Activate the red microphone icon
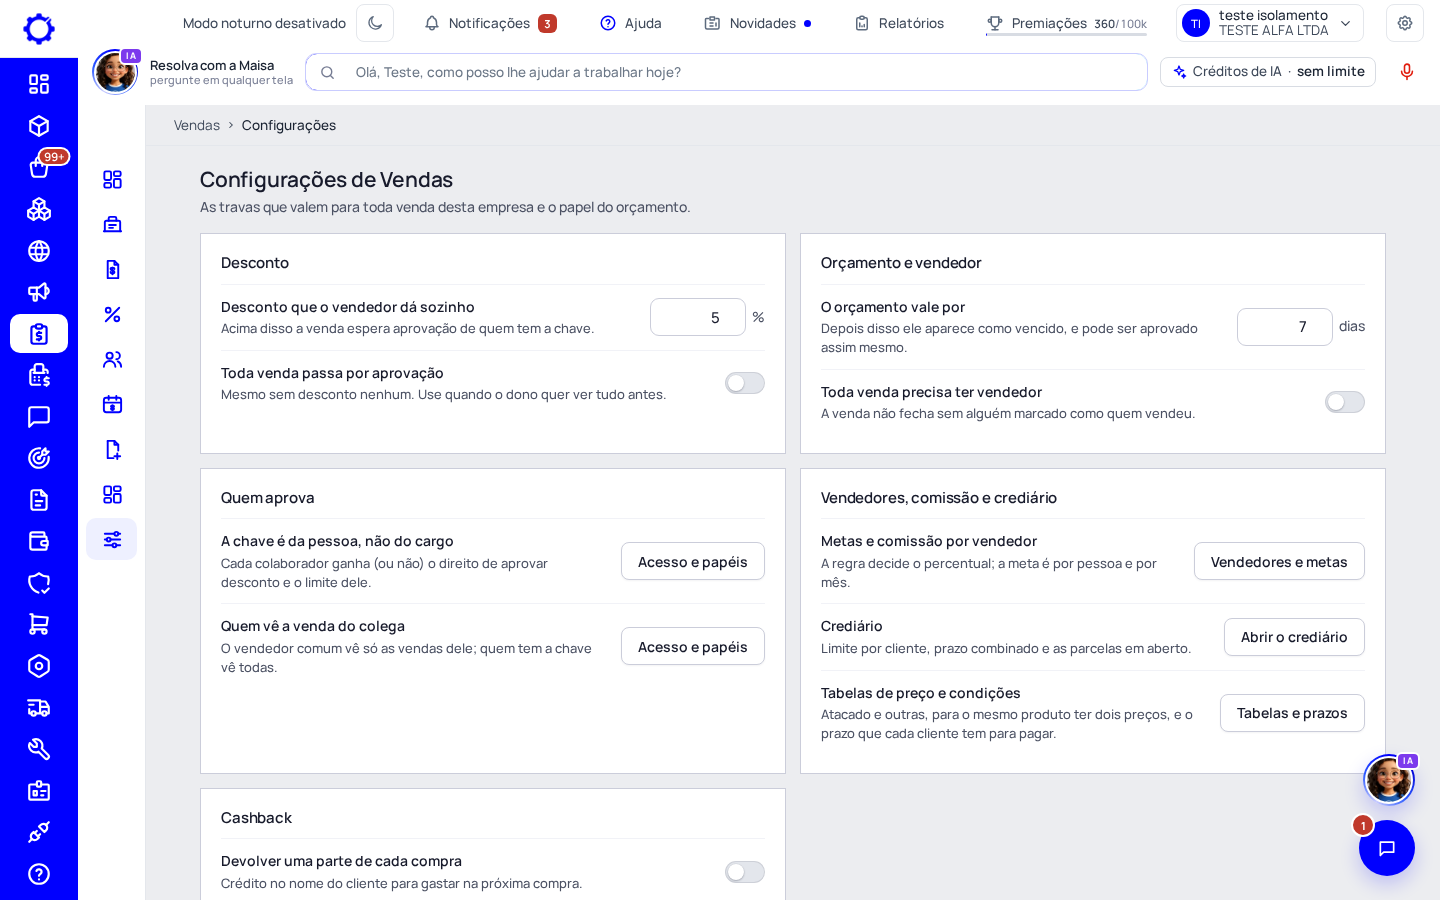This screenshot has height=900, width=1440. click(1407, 72)
